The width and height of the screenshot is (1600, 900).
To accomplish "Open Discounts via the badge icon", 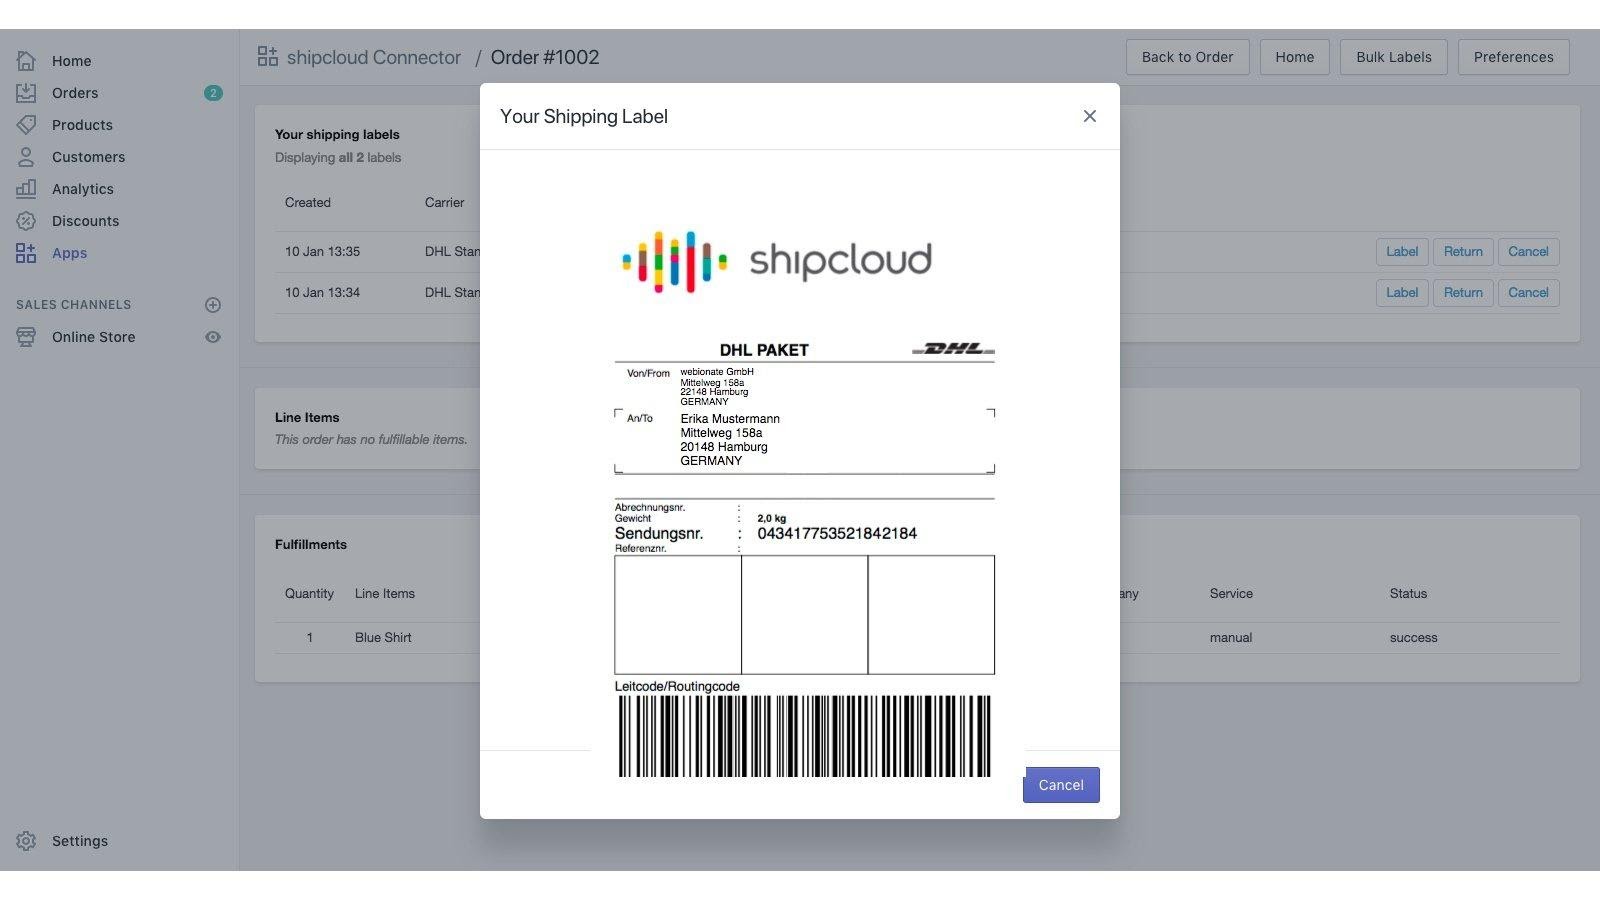I will tap(26, 221).
